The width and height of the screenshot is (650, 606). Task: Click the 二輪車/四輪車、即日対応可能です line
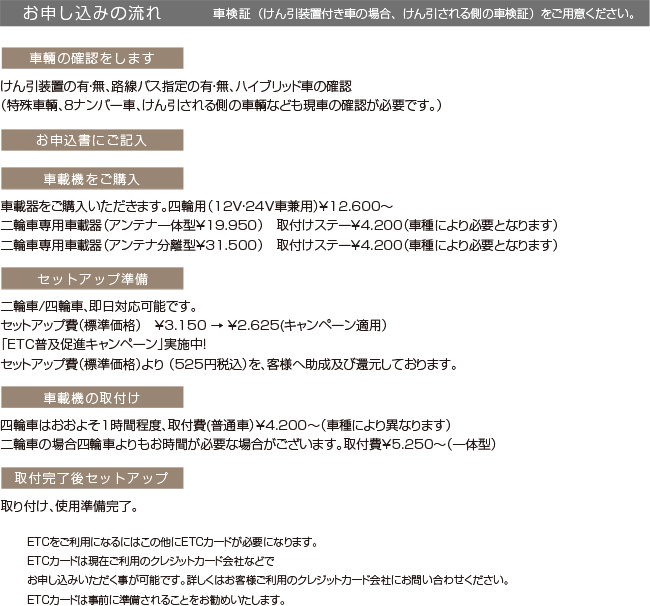click(99, 306)
